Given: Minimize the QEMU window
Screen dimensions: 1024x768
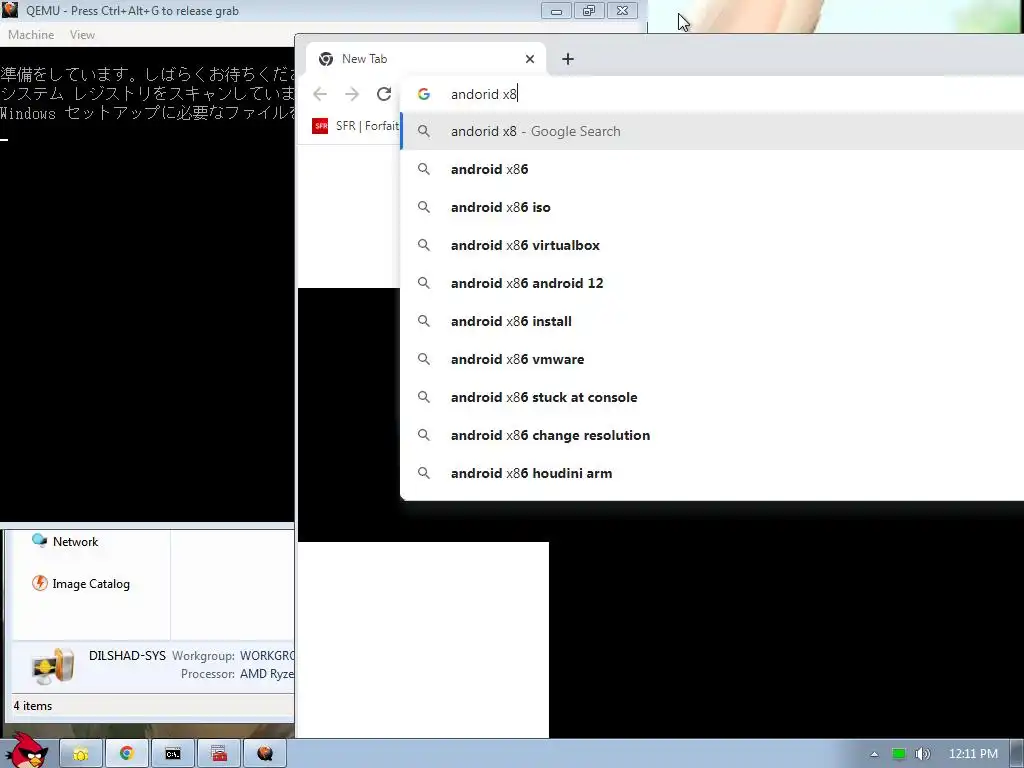Looking at the screenshot, I should (556, 10).
